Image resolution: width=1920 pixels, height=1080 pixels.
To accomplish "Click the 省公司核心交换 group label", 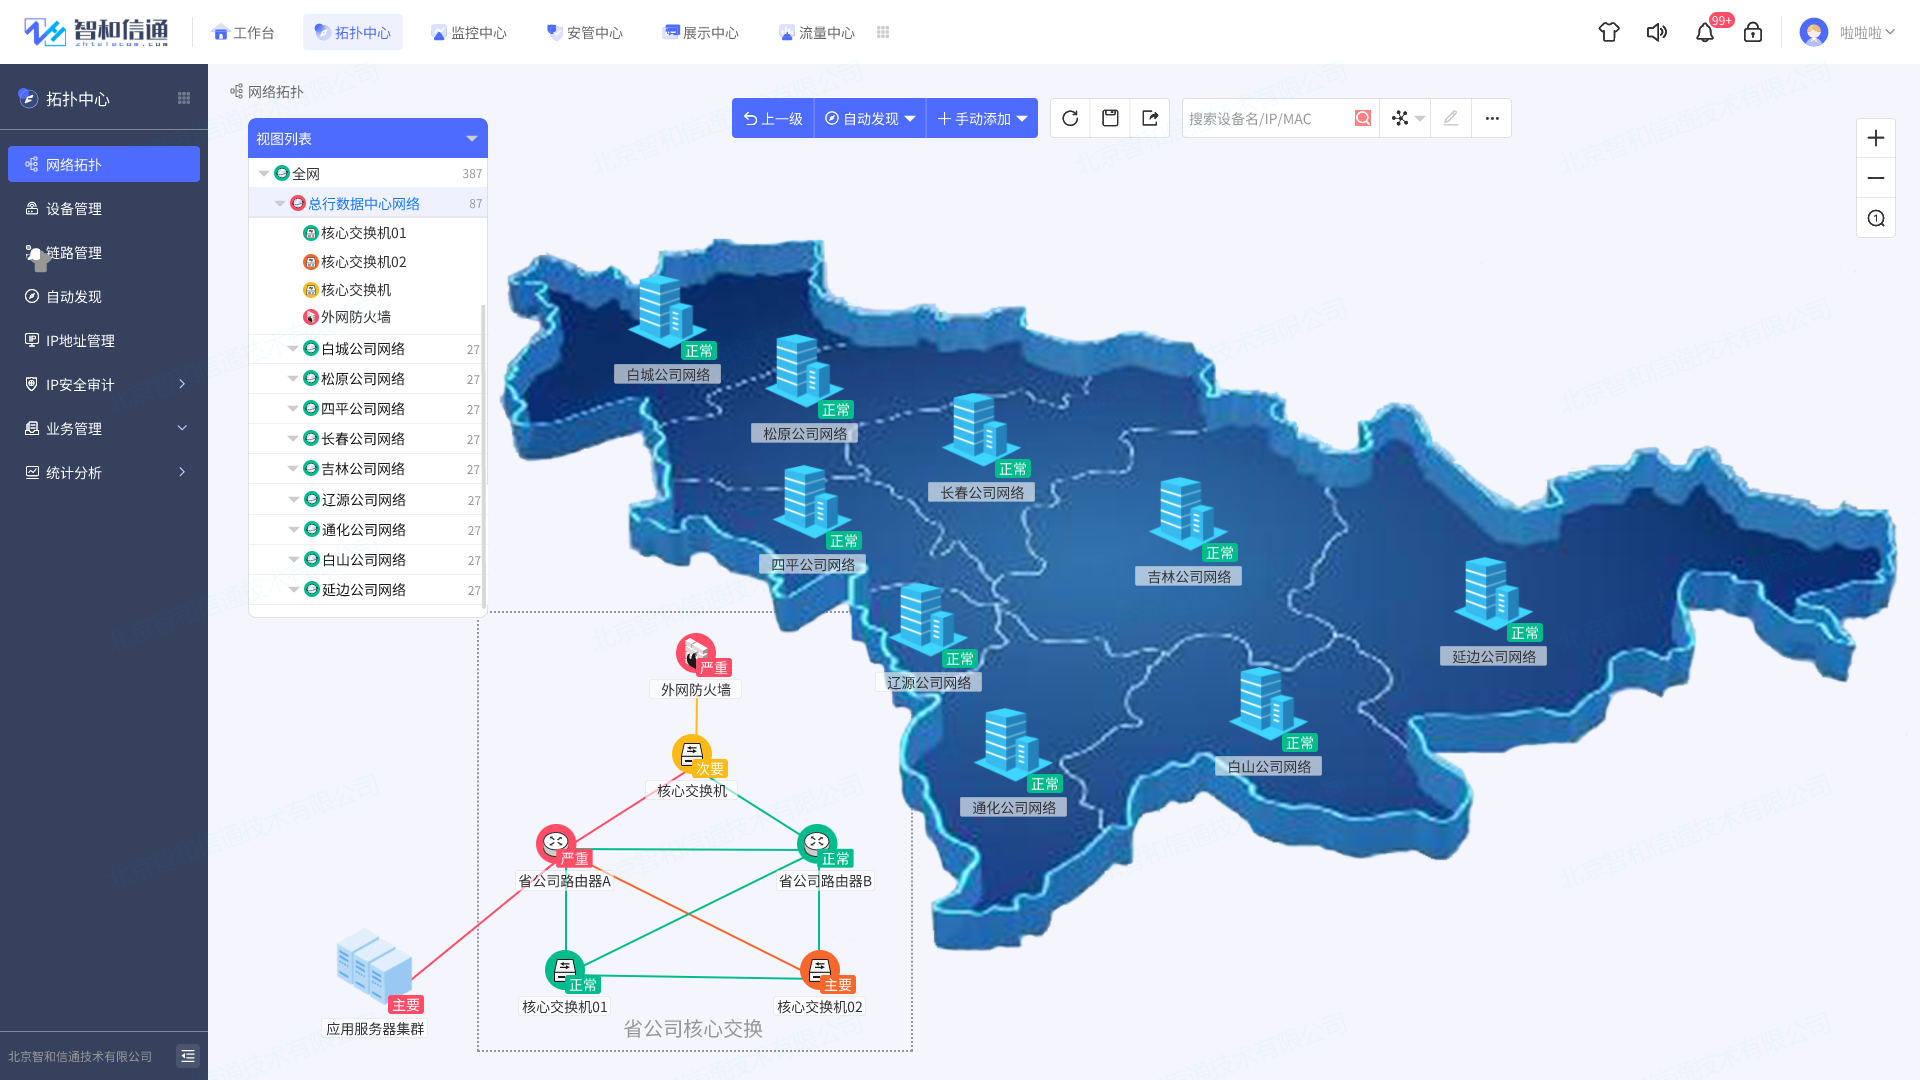I will [693, 1029].
